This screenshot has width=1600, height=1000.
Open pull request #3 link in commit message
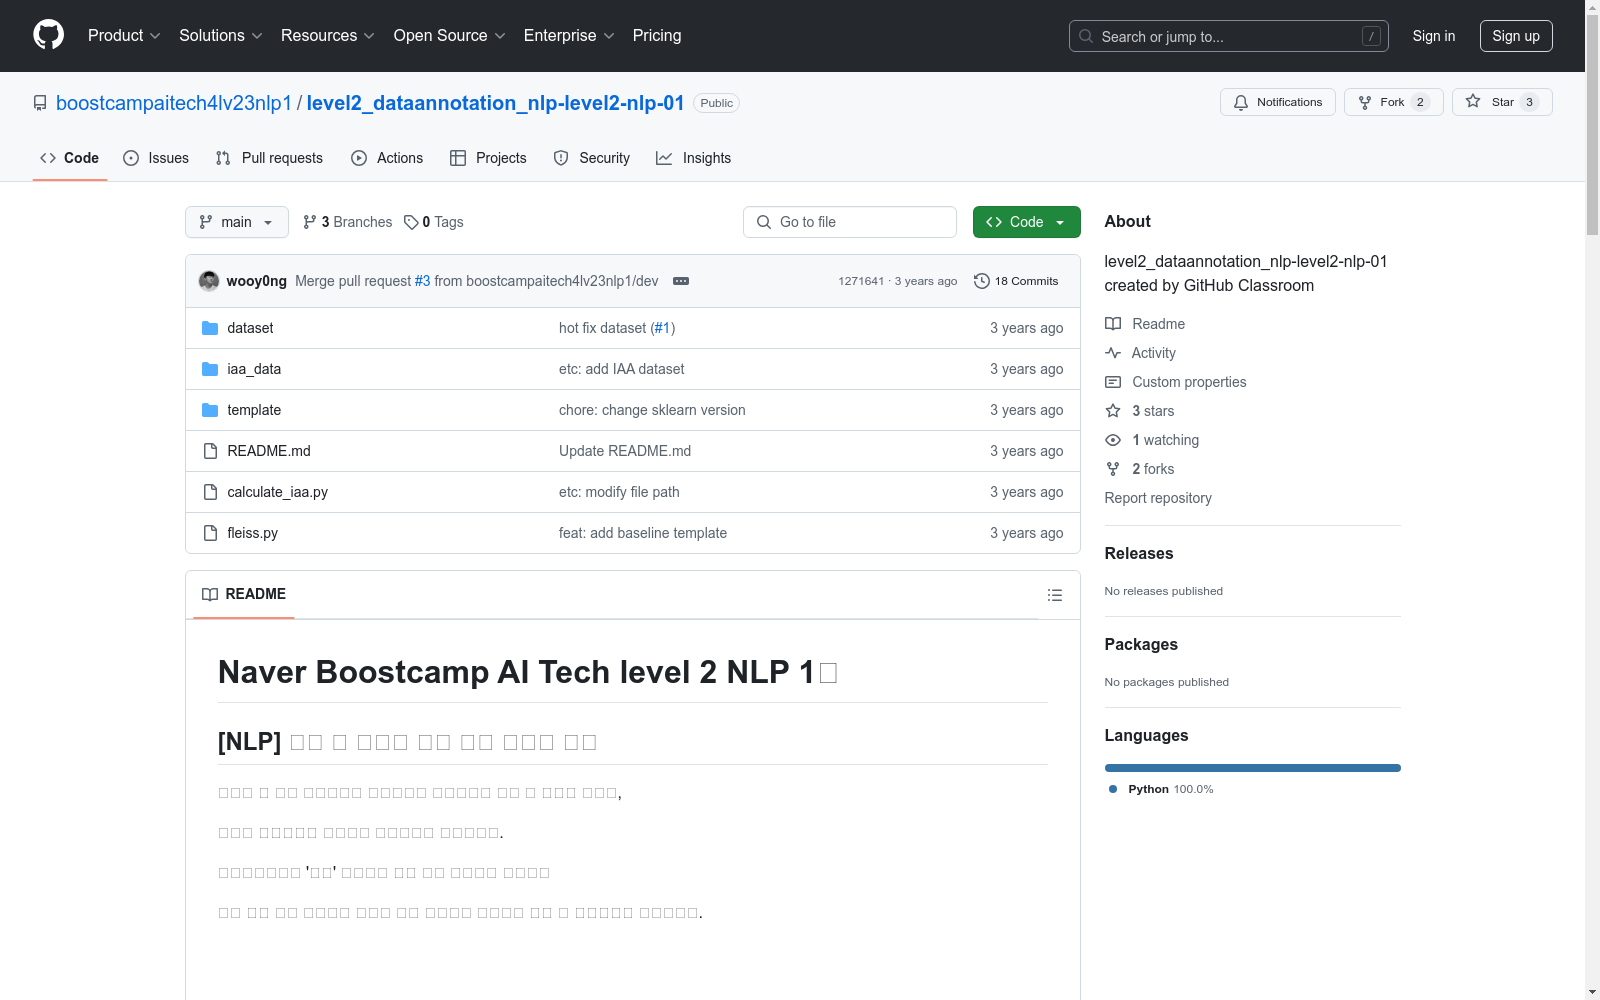(423, 281)
